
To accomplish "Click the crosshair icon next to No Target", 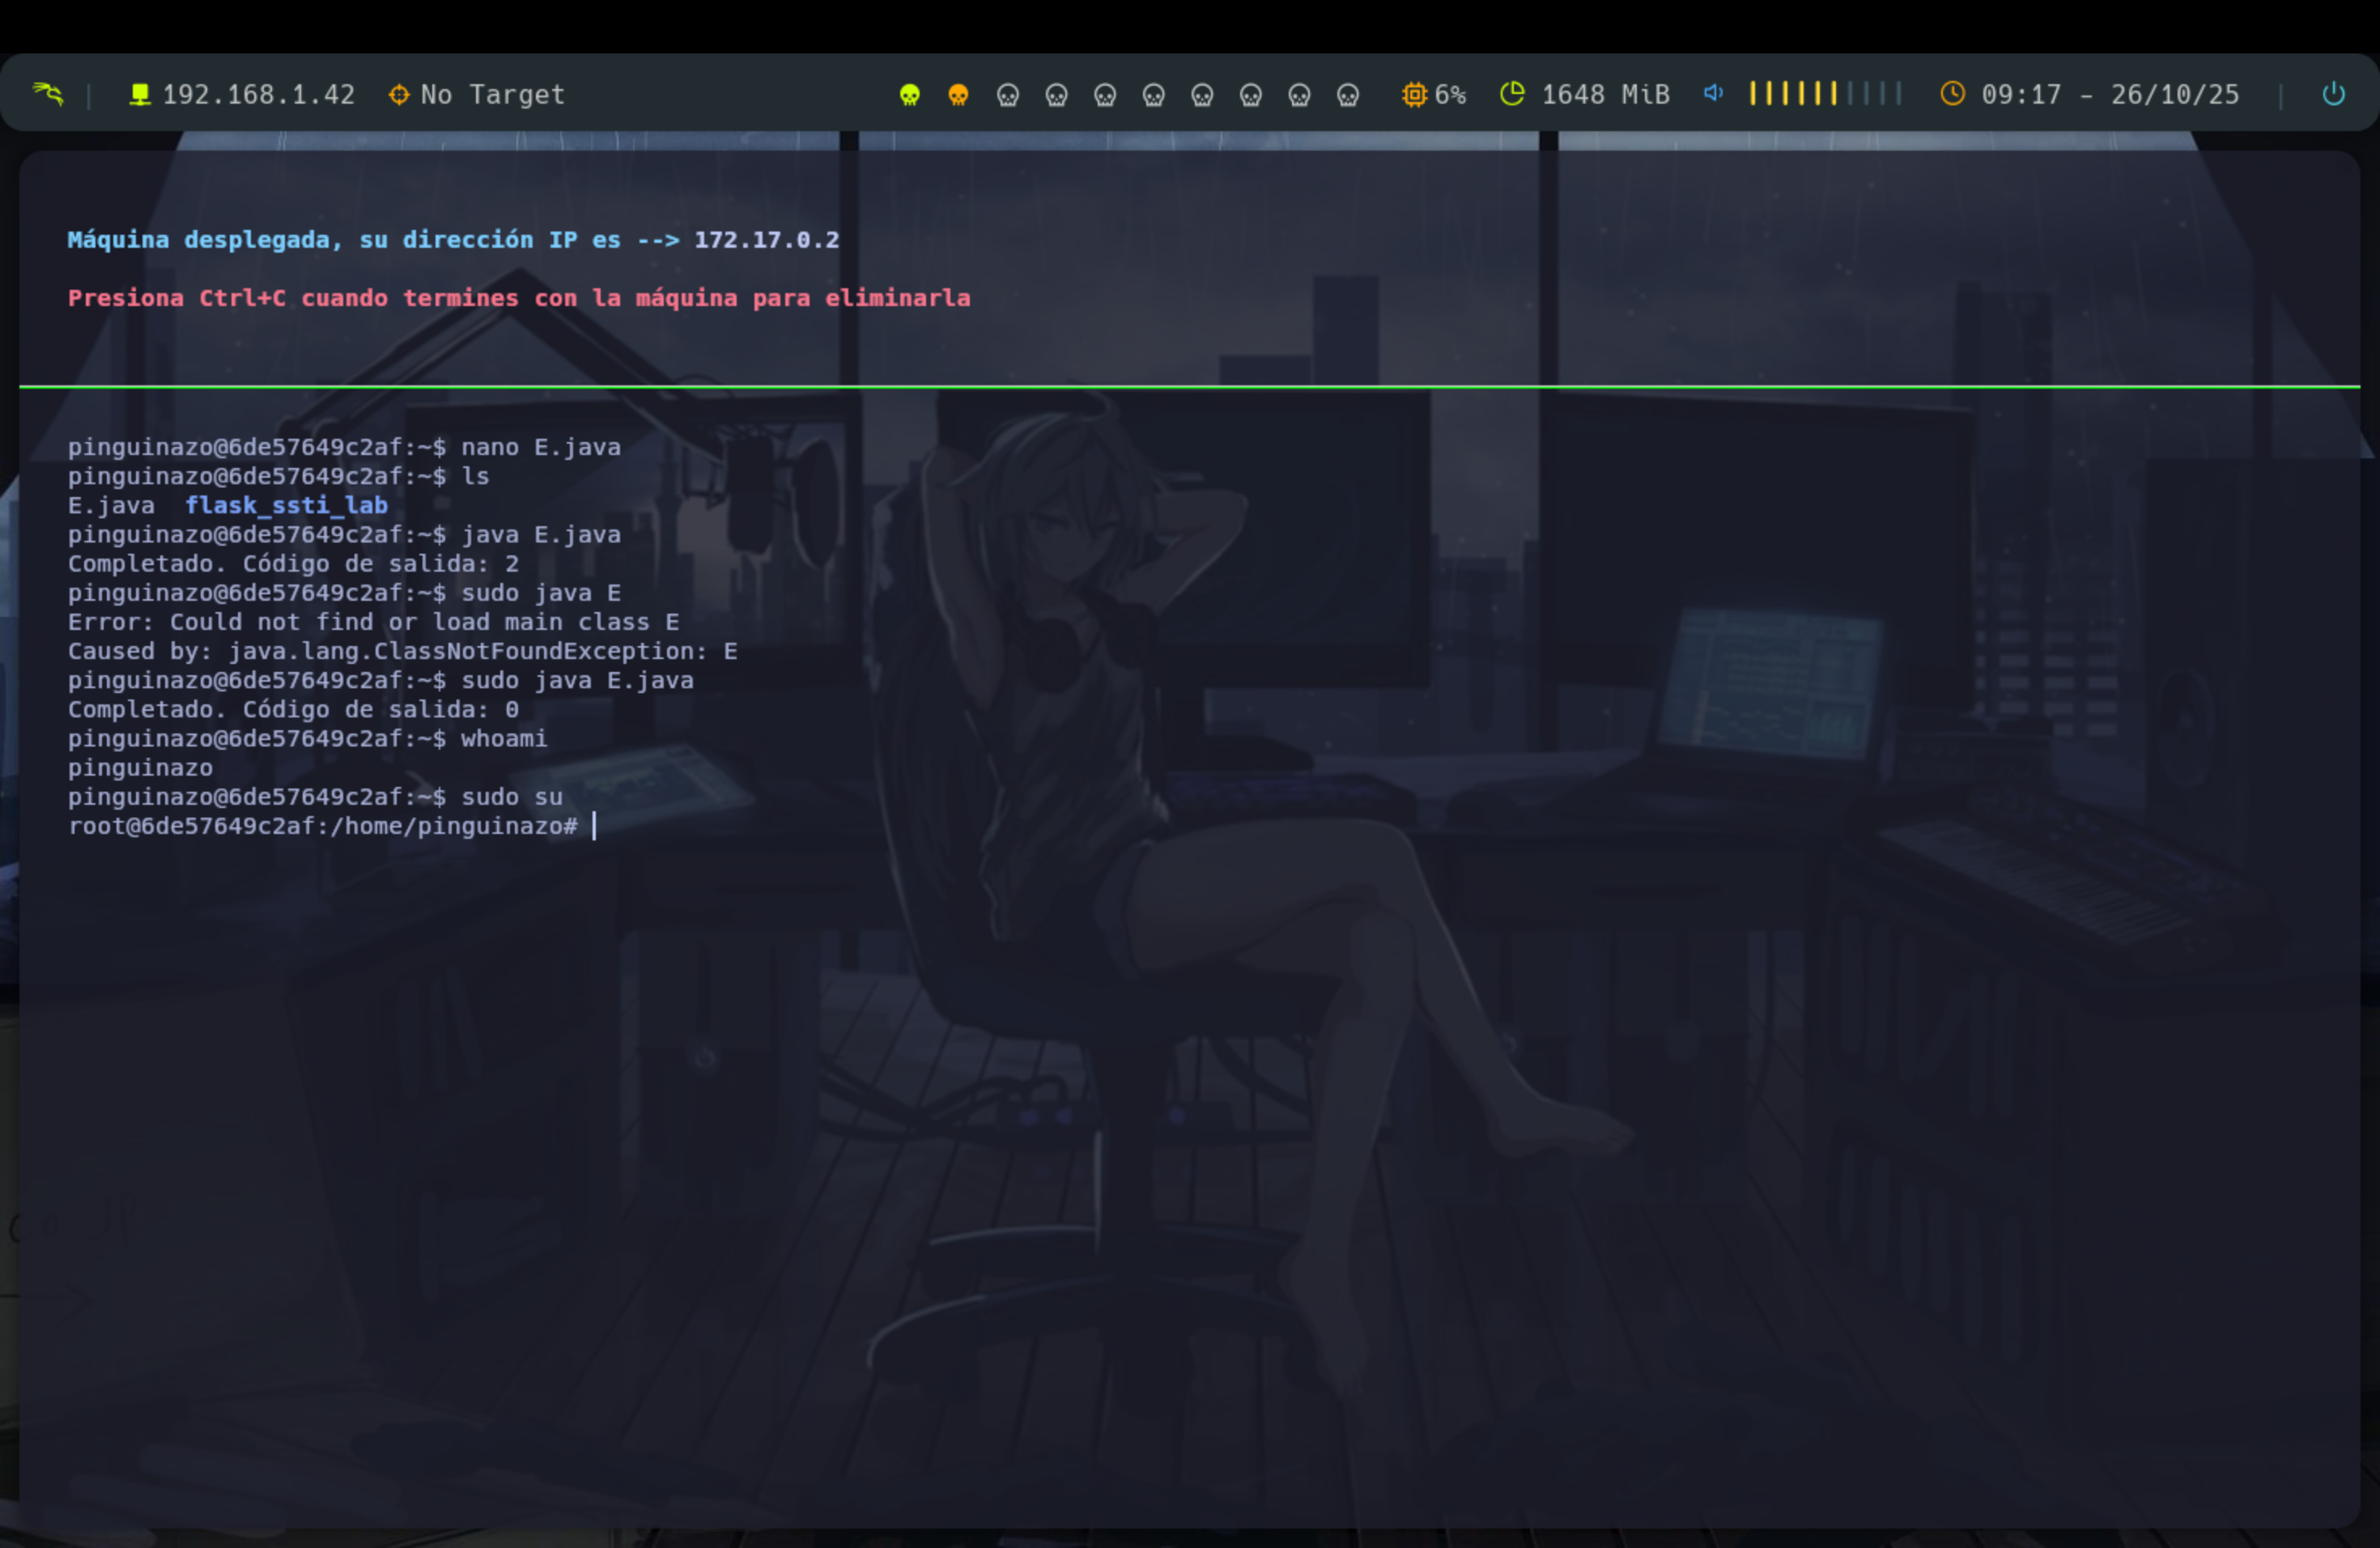I will (398, 94).
